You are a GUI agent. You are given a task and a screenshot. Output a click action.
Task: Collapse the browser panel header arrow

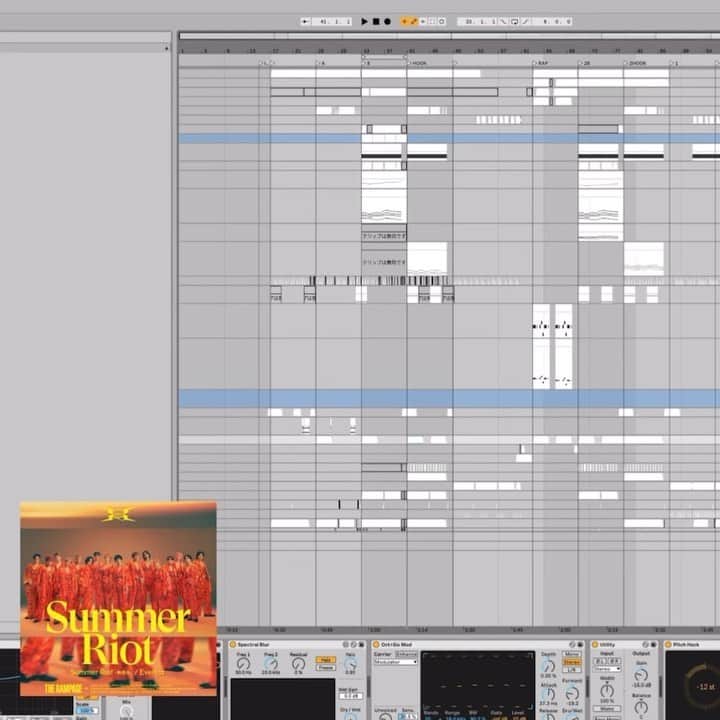click(x=166, y=48)
